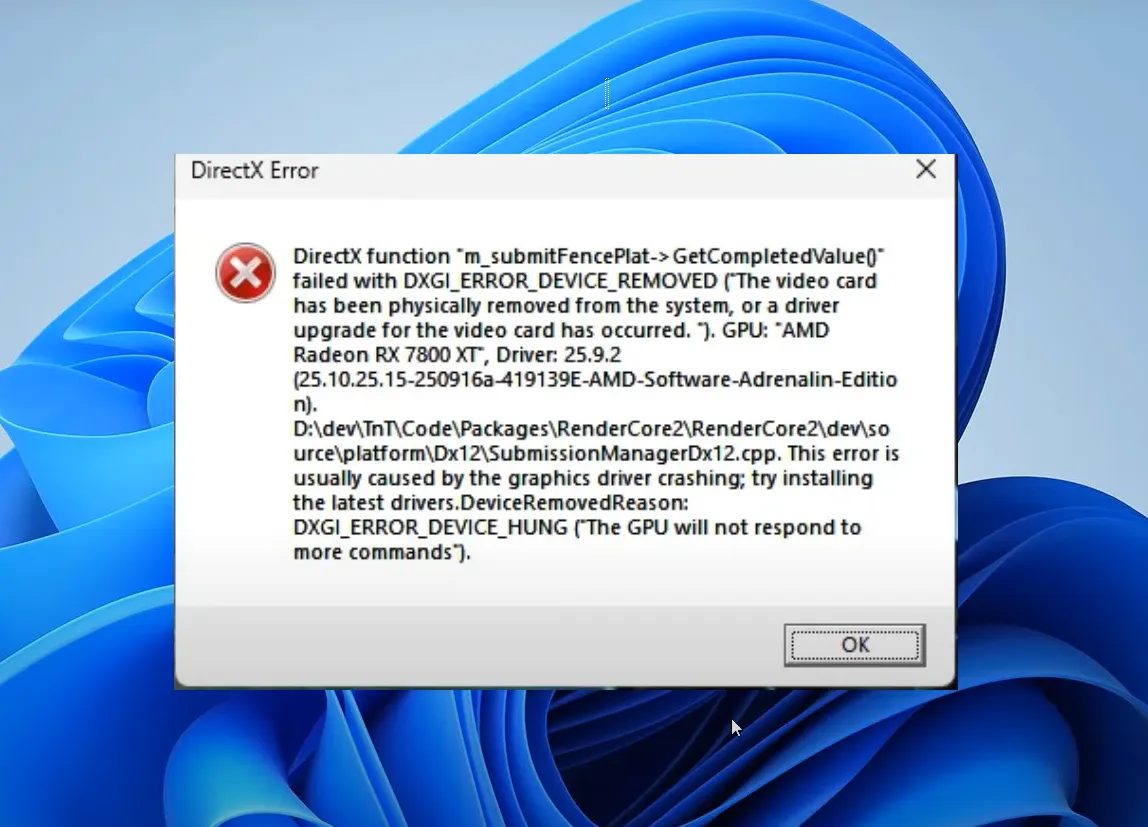
Task: Click the m_submitFencePlat->GetCompletedValue() function name
Action: point(670,256)
